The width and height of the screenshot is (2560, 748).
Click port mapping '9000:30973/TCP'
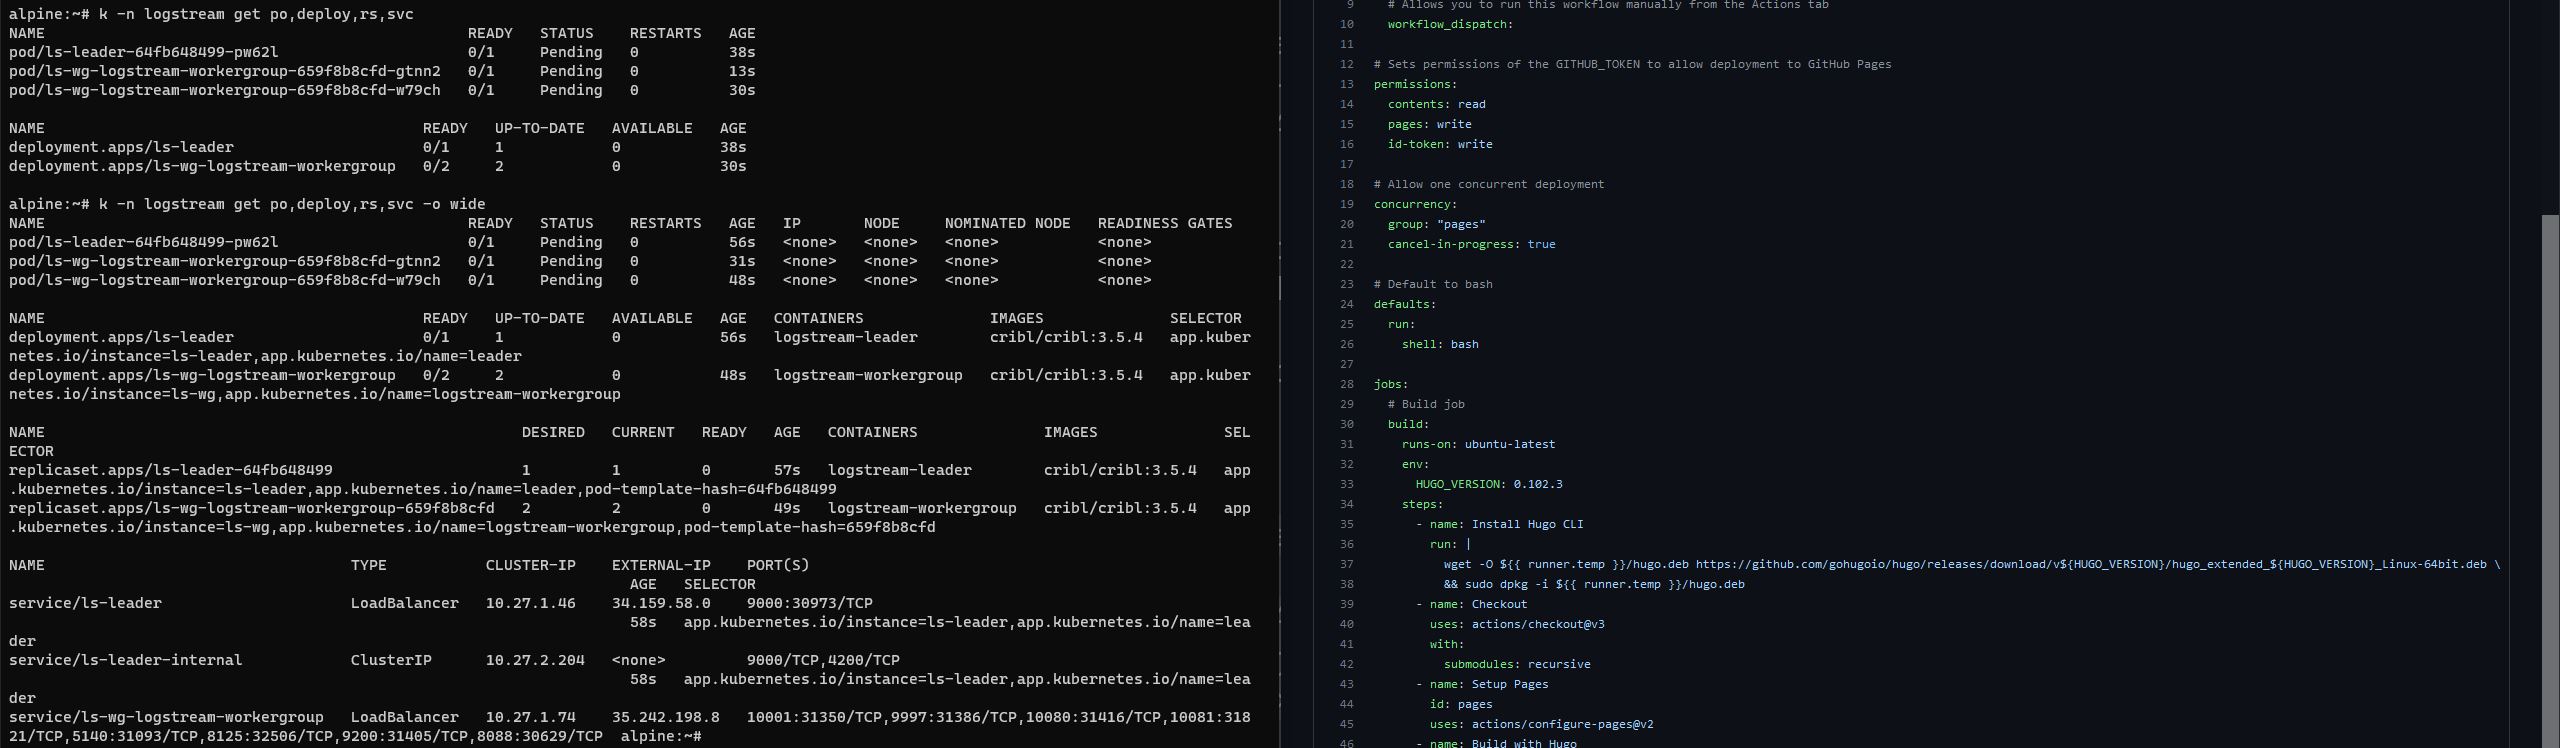810,603
